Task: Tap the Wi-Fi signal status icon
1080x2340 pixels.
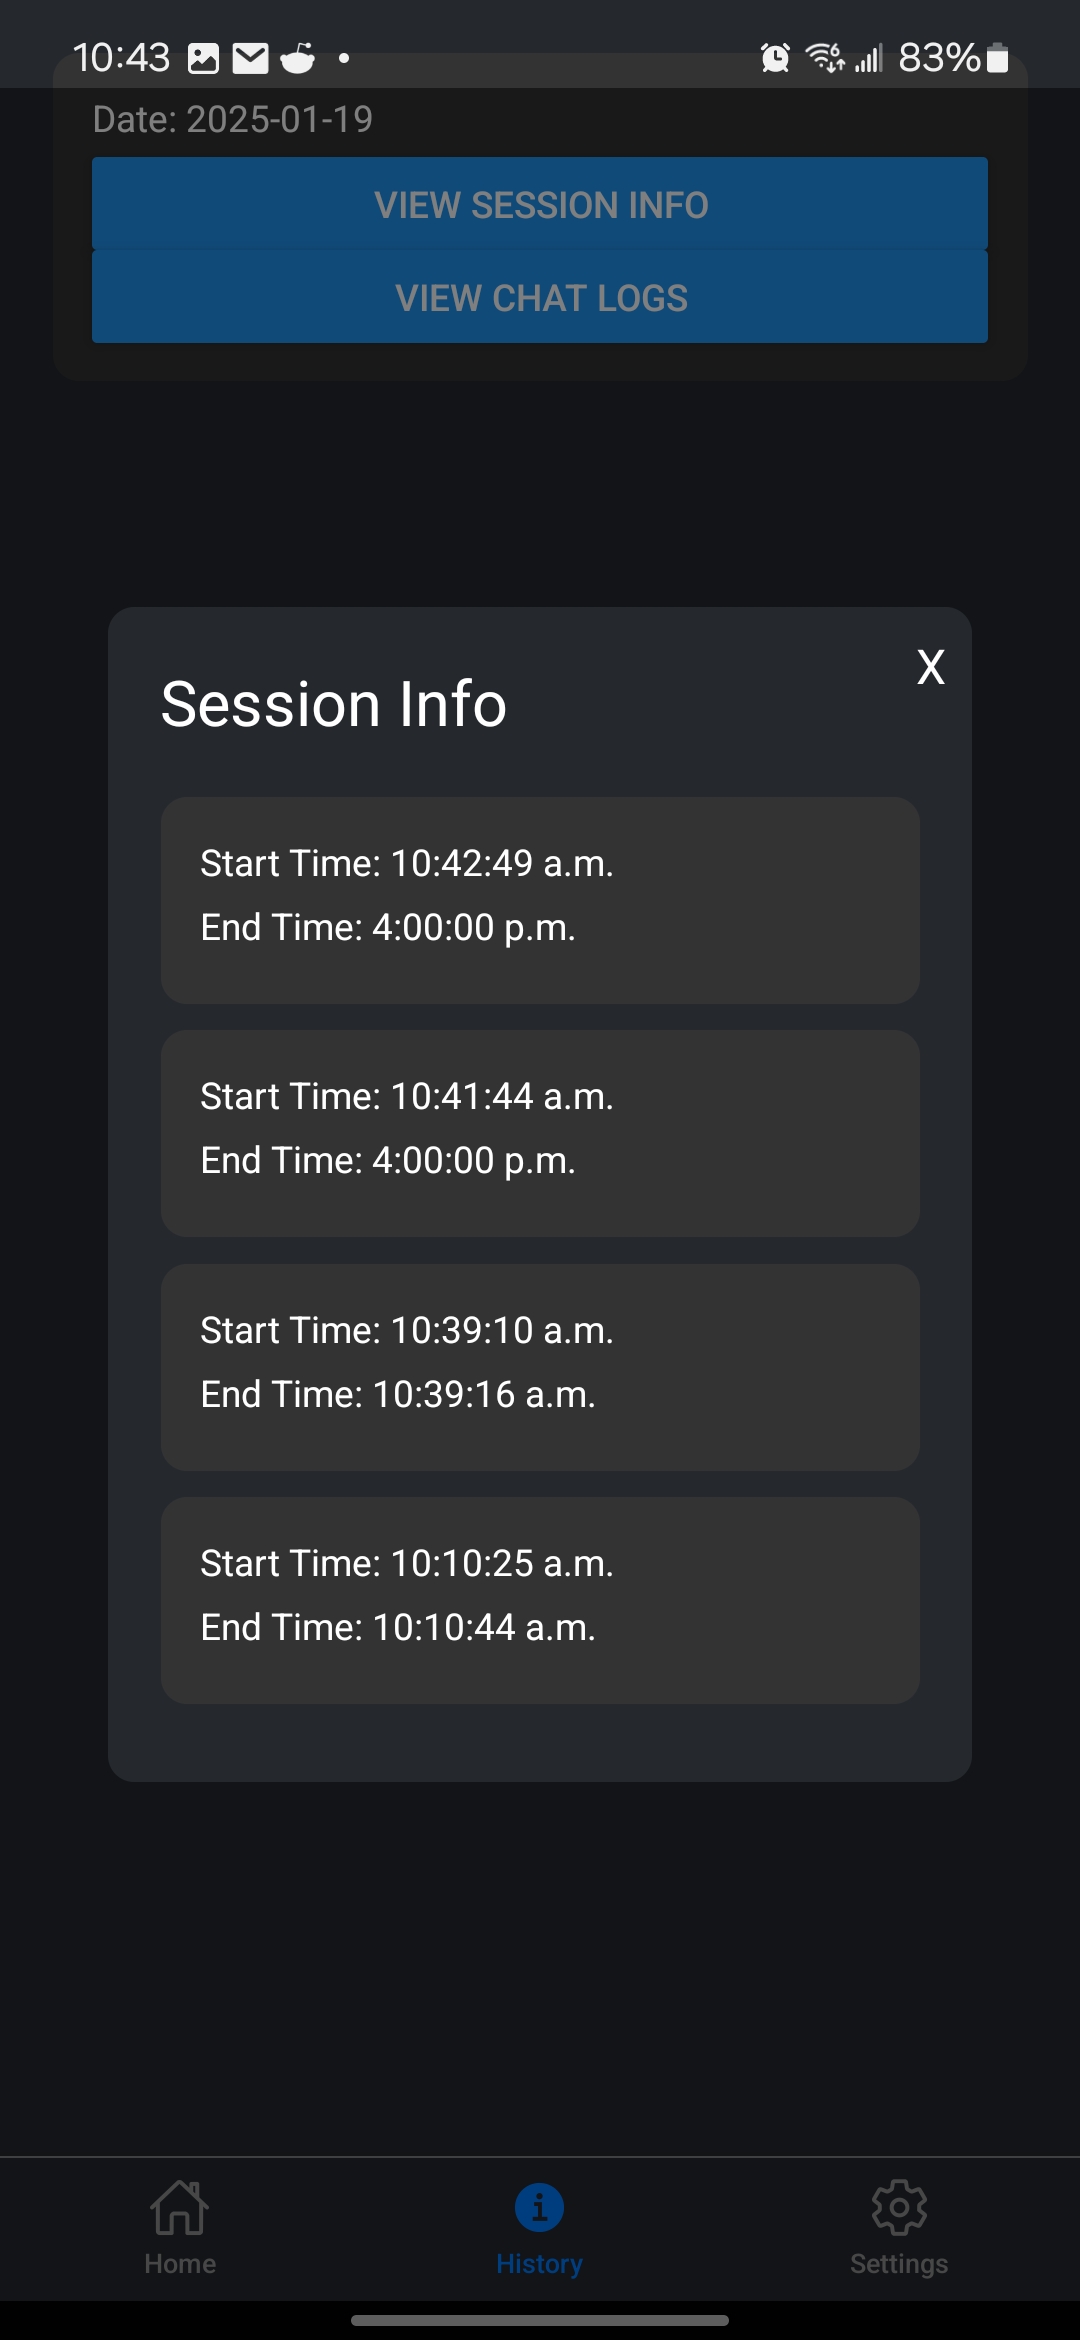Action: click(x=826, y=58)
